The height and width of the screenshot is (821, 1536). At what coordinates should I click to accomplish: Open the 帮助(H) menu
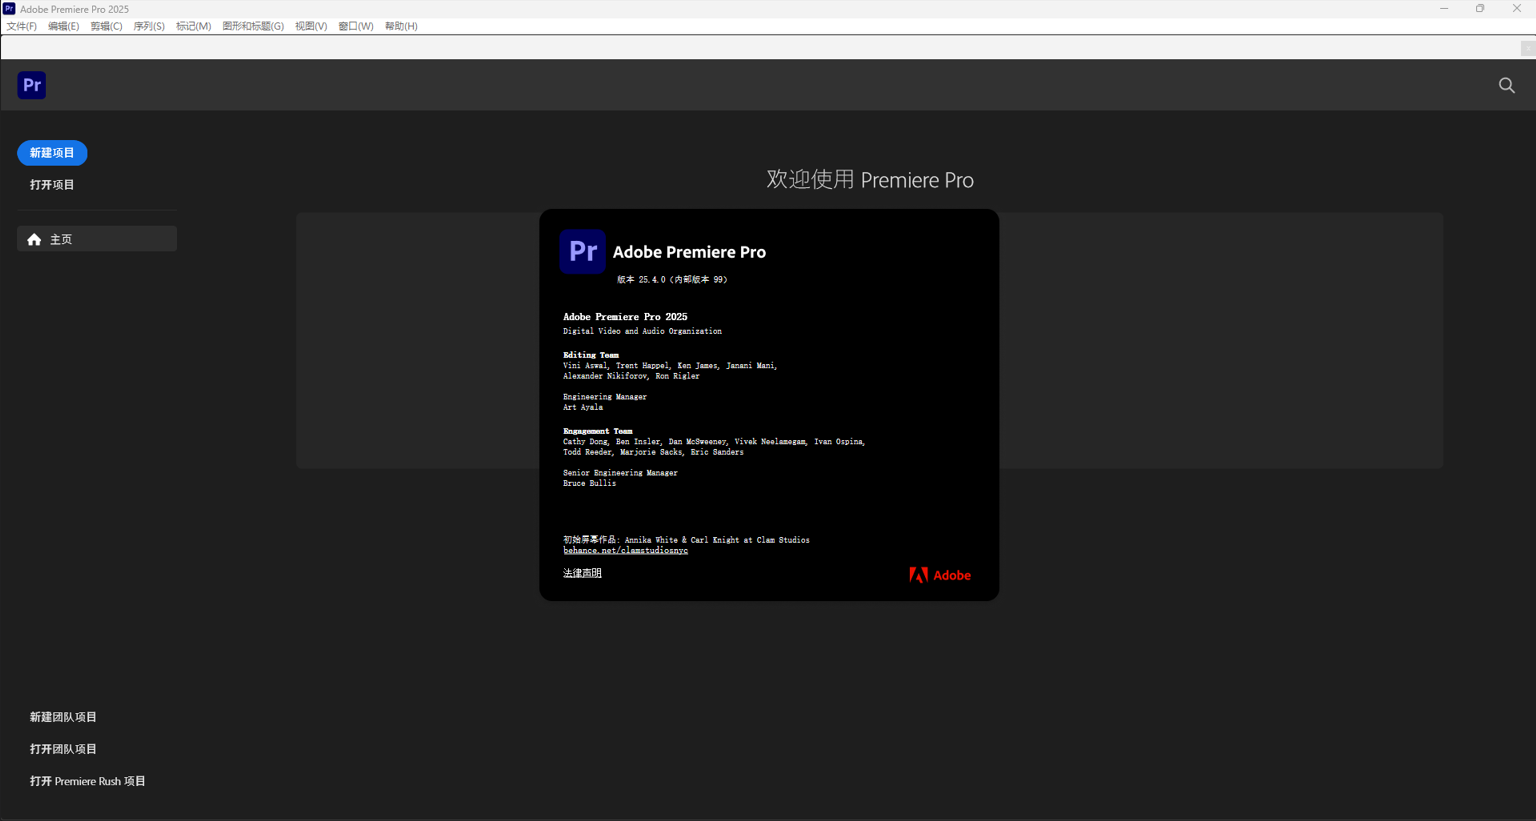(x=401, y=26)
